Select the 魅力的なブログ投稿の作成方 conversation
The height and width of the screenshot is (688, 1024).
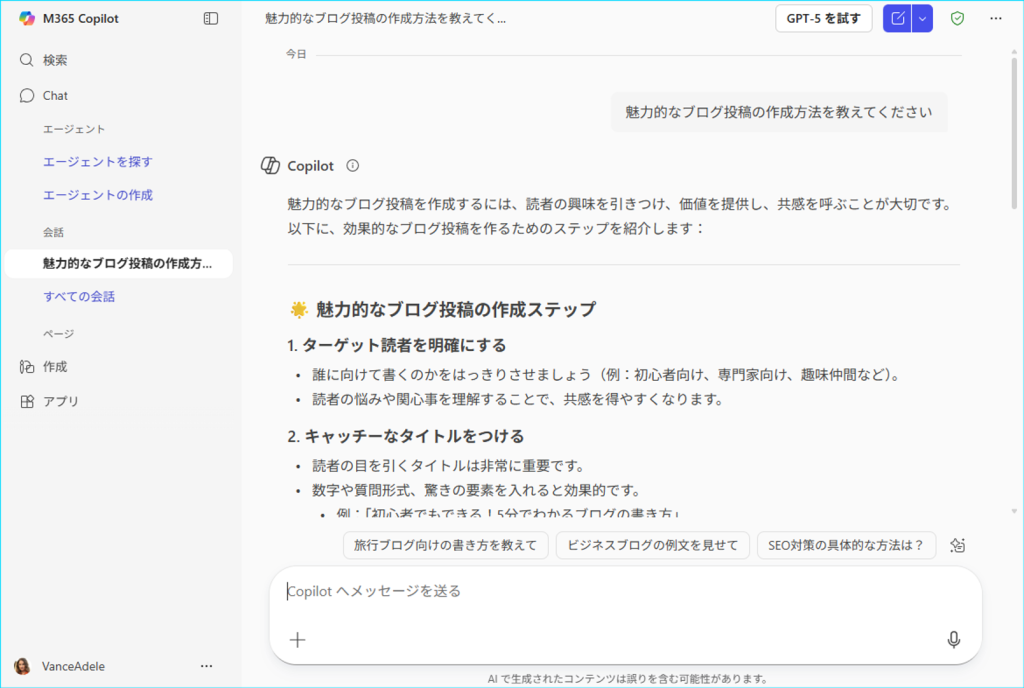click(126, 264)
